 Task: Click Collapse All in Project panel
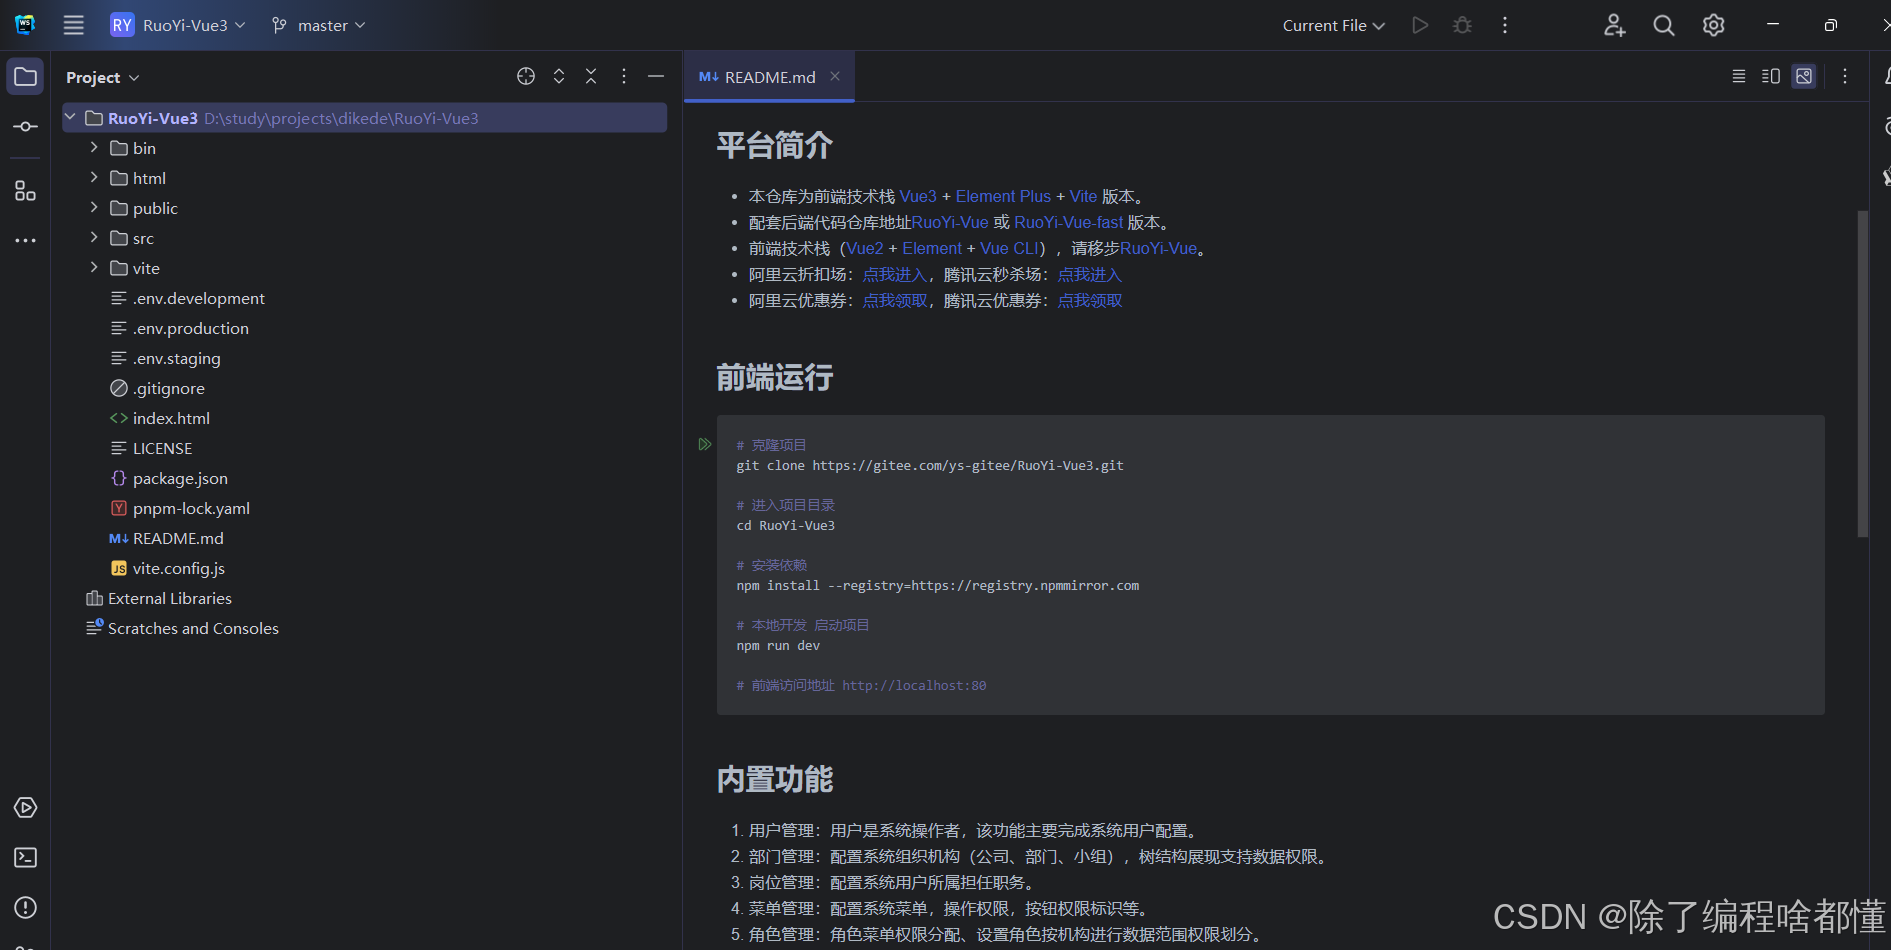[591, 76]
